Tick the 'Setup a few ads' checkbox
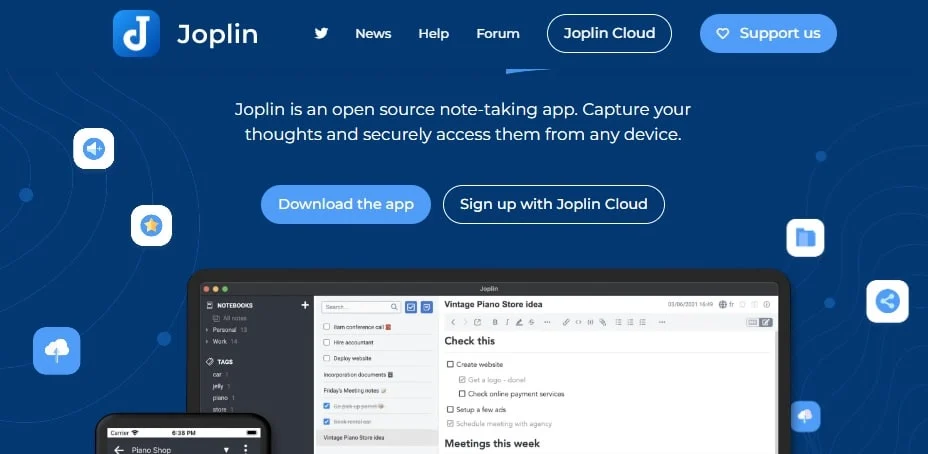The height and width of the screenshot is (454, 928). 450,409
